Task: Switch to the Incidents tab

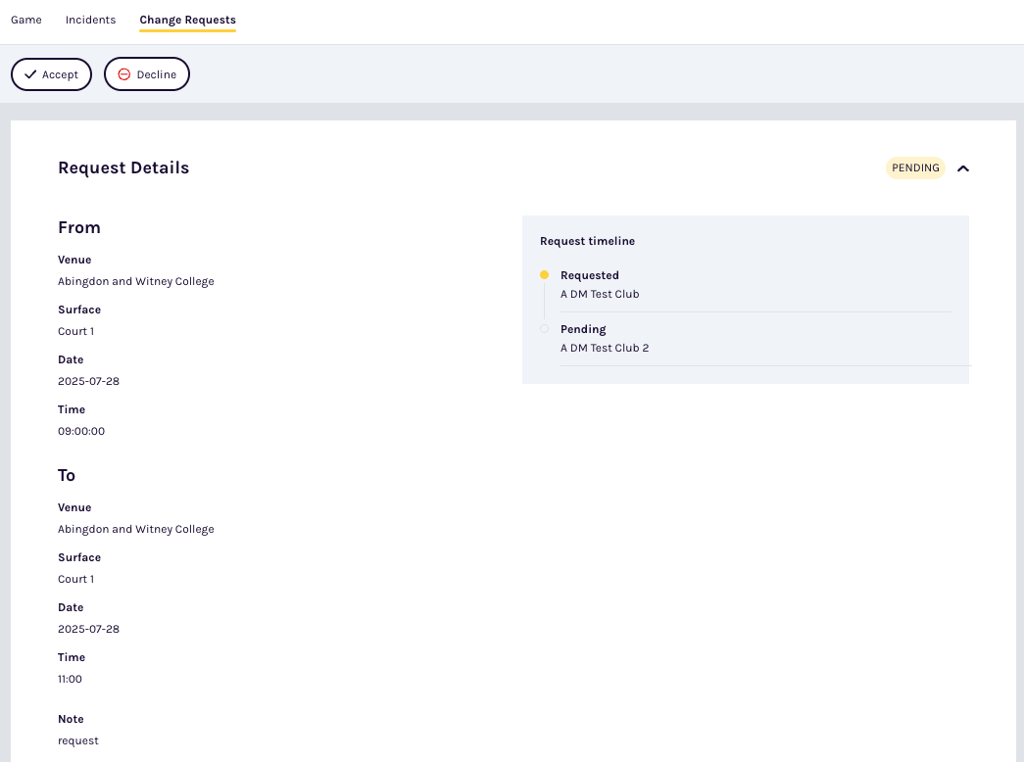Action: 90,20
